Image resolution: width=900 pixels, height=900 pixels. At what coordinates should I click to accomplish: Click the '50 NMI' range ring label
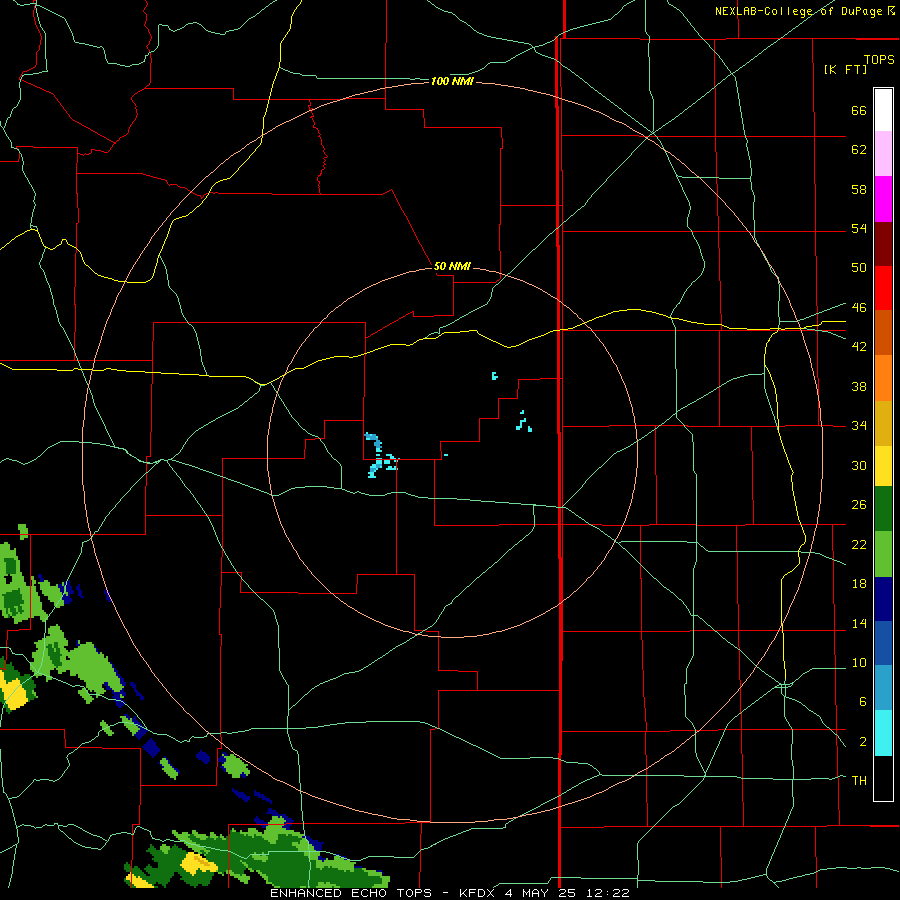click(x=452, y=266)
